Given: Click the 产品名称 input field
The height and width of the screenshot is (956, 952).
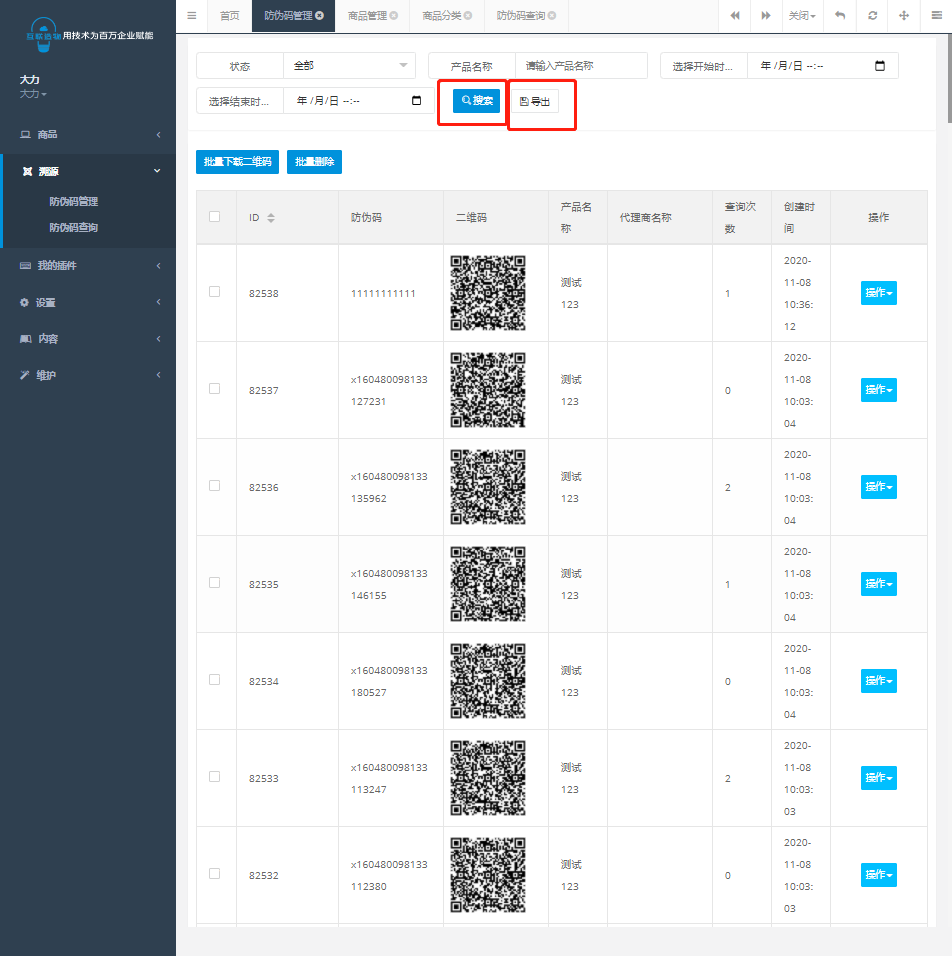Looking at the screenshot, I should pyautogui.click(x=581, y=66).
